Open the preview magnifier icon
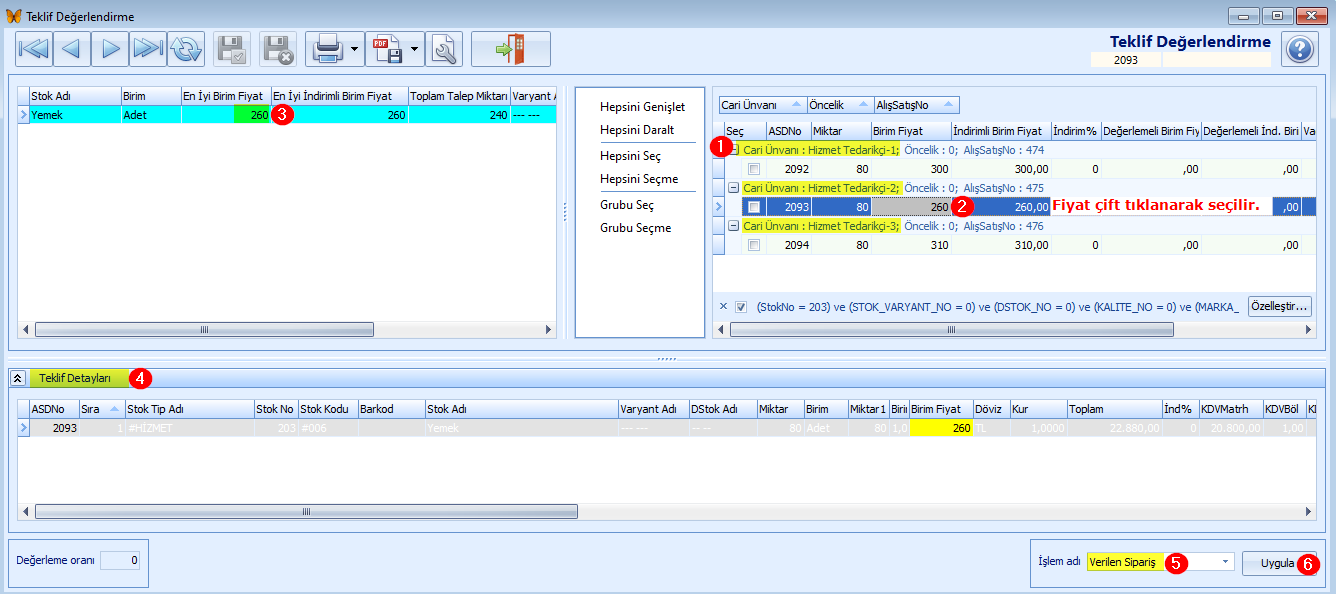The width and height of the screenshot is (1336, 594). click(x=445, y=48)
